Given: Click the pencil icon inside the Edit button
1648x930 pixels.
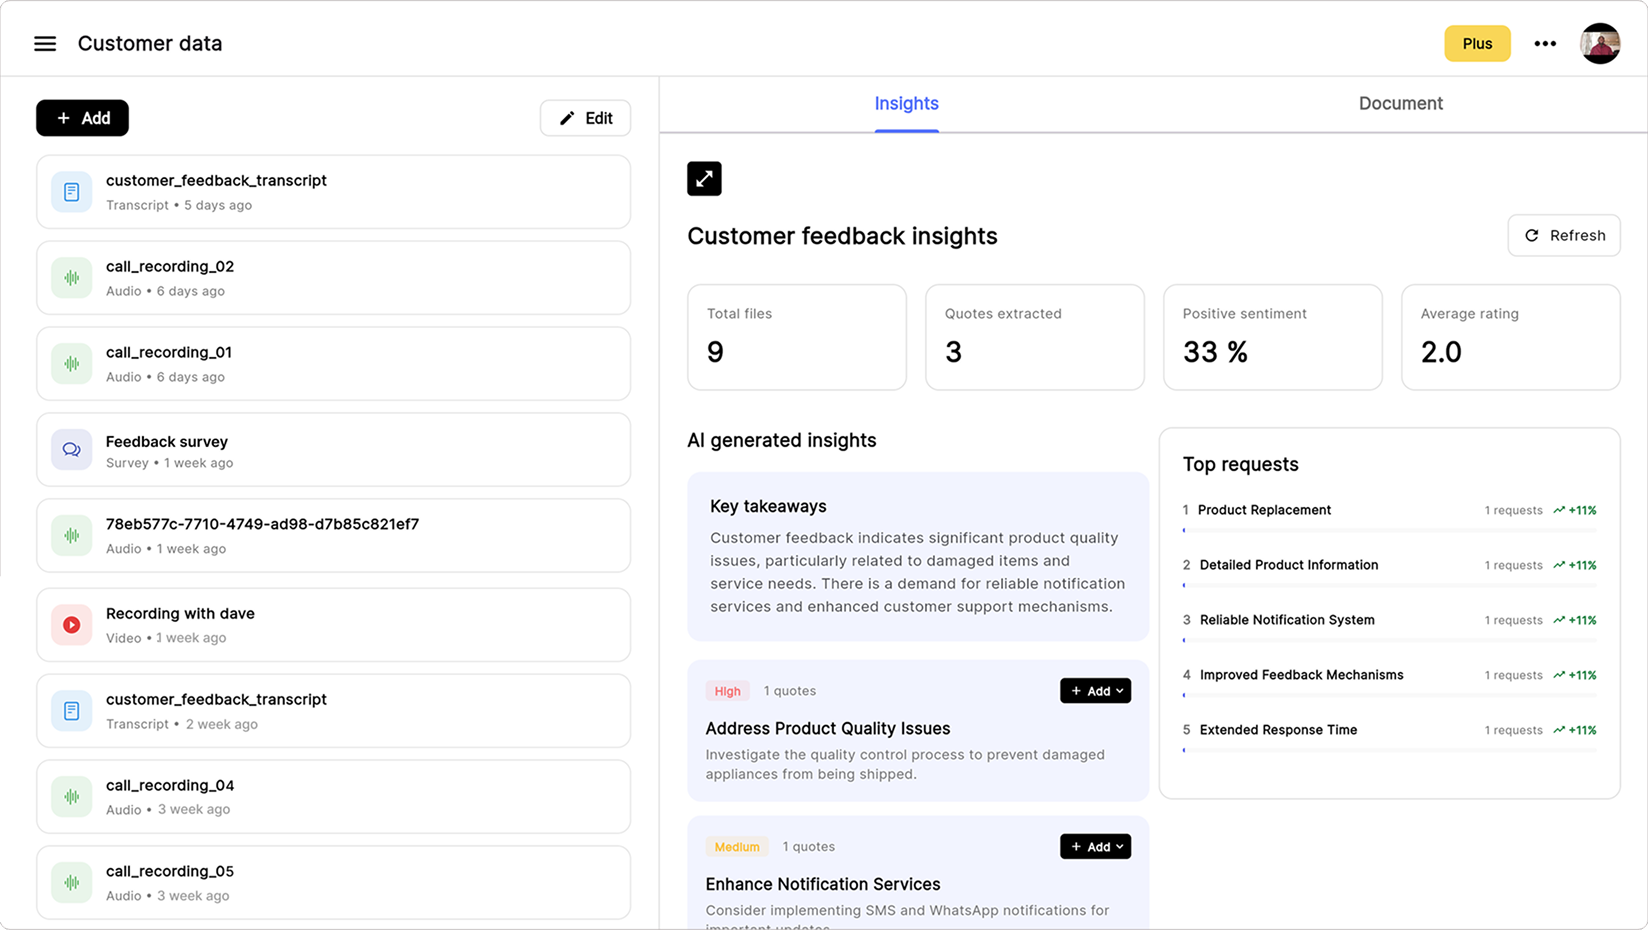Looking at the screenshot, I should point(566,118).
